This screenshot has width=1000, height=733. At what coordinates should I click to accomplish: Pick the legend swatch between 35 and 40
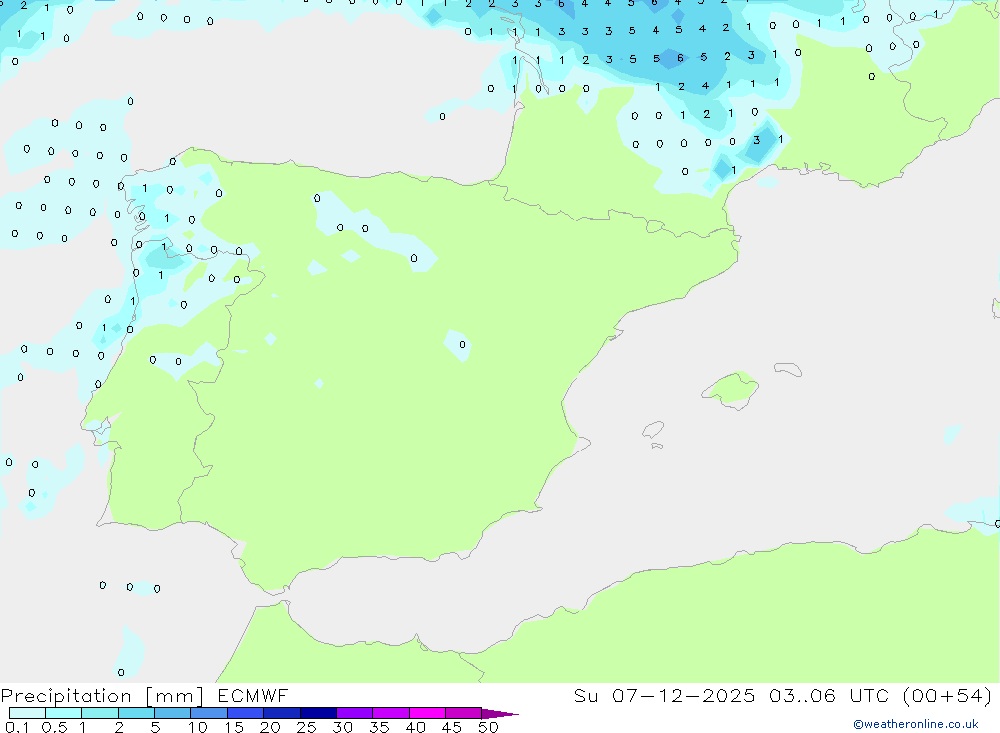pyautogui.click(x=390, y=713)
